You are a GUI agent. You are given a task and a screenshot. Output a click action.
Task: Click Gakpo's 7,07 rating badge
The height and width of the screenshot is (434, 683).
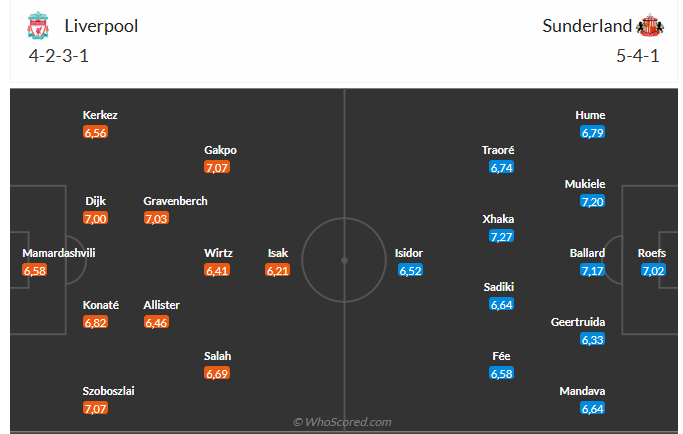pos(217,167)
